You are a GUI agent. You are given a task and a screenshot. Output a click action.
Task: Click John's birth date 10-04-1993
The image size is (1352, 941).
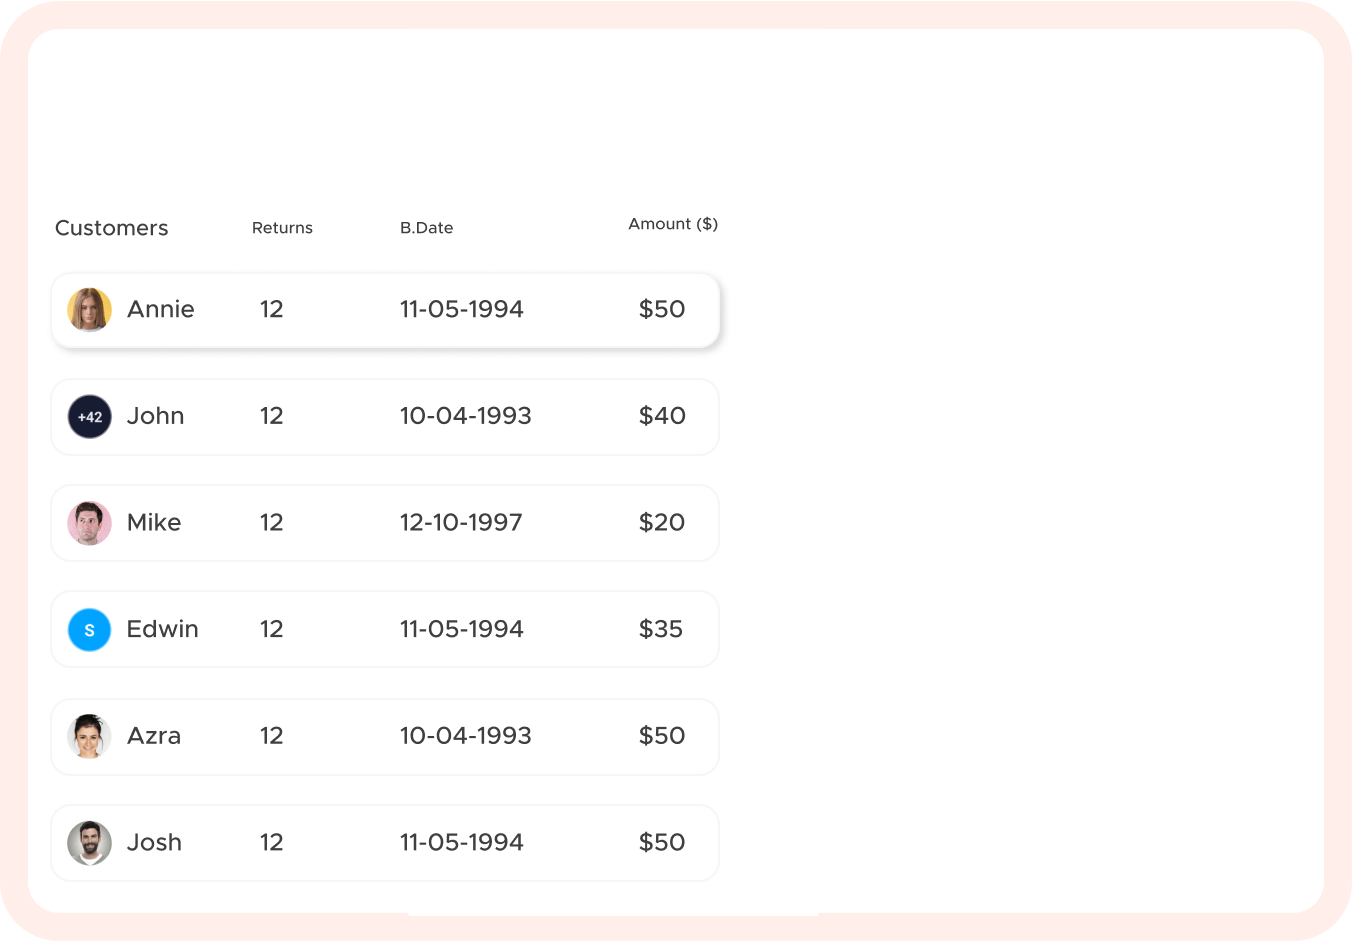[x=465, y=416]
